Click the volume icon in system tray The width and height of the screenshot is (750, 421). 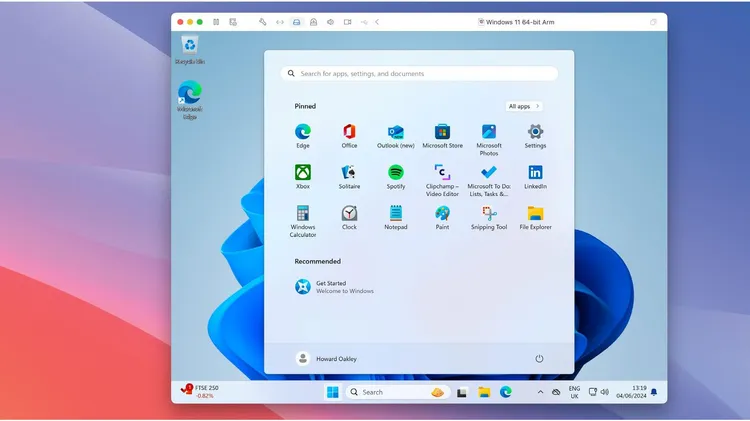(605, 392)
